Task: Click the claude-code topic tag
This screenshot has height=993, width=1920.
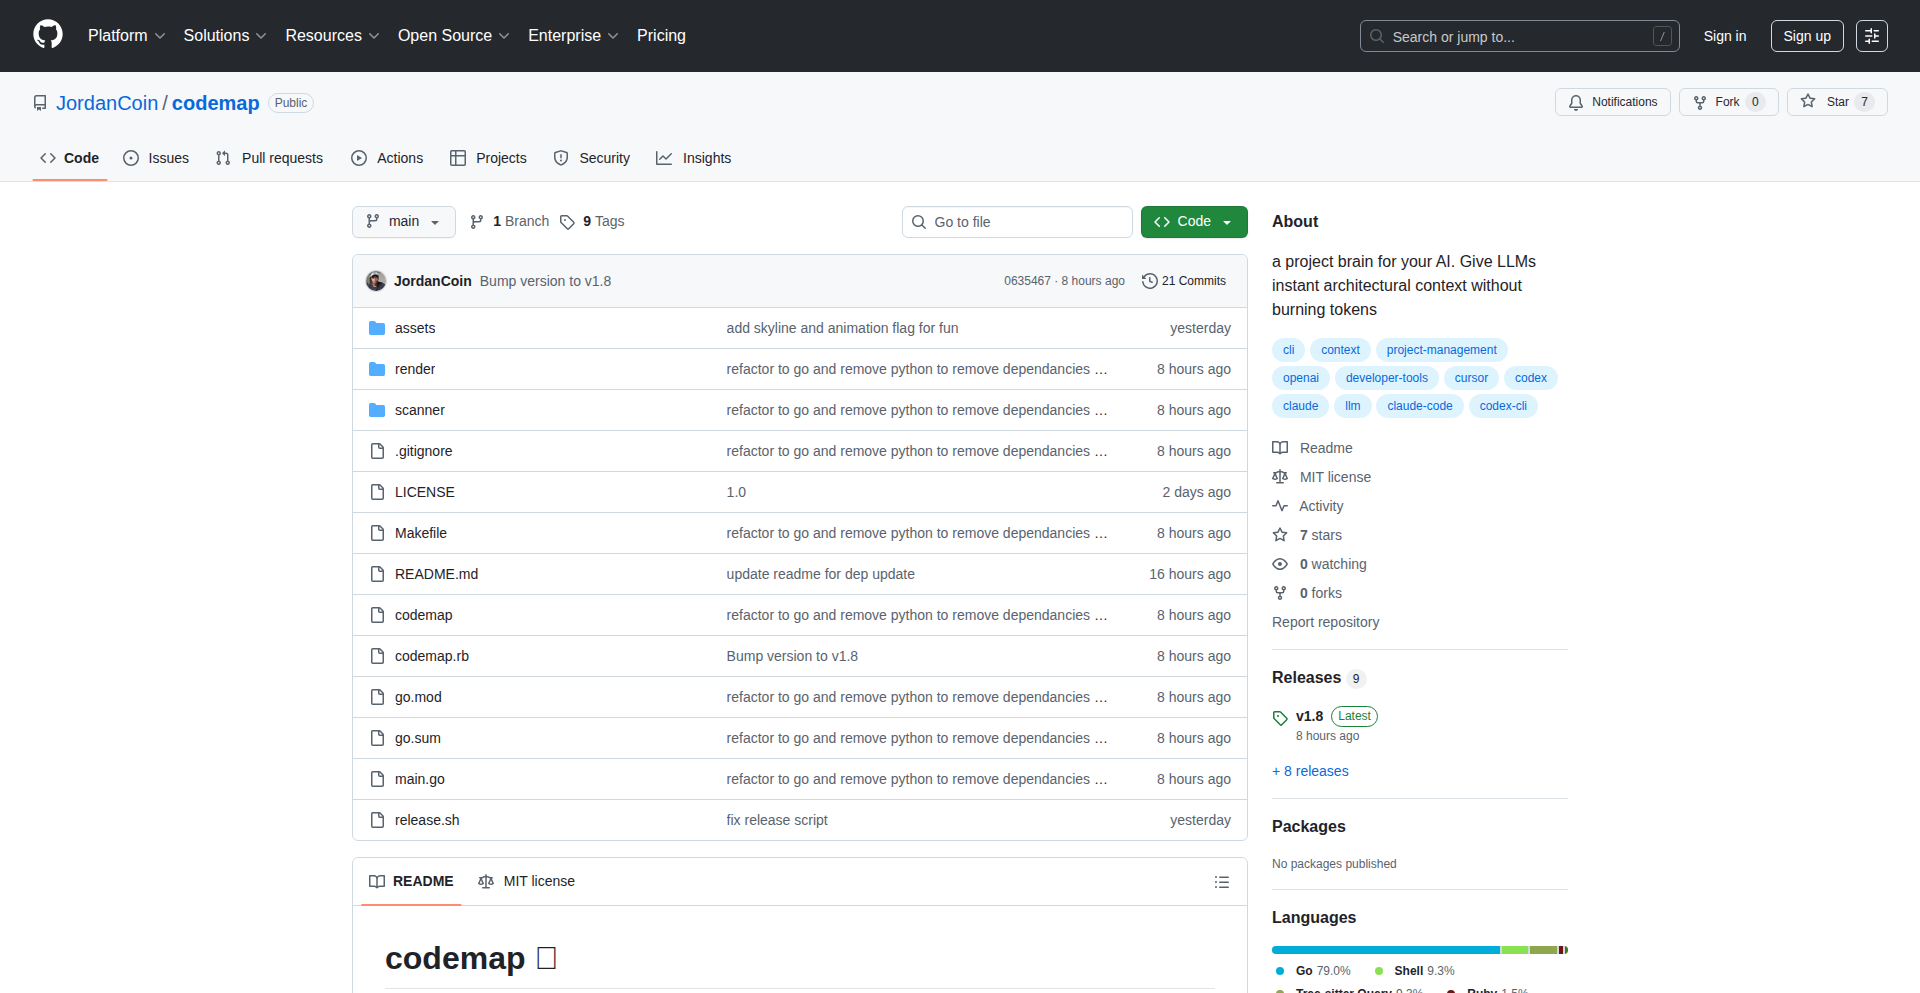Action: (1419, 405)
